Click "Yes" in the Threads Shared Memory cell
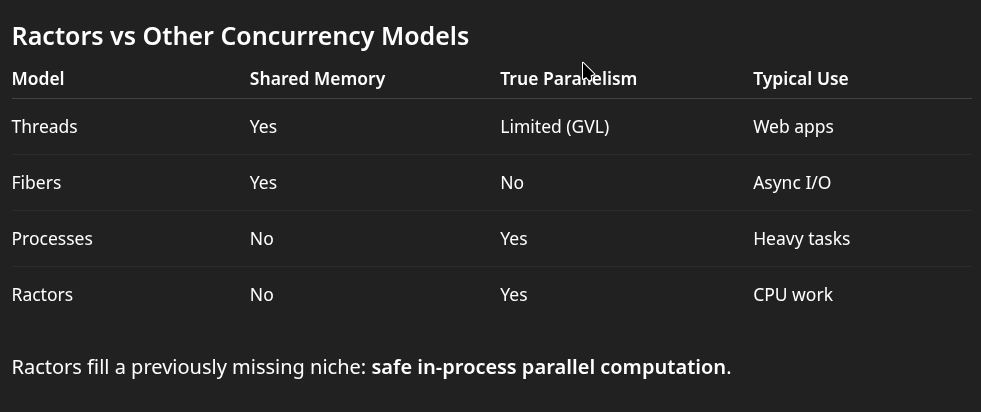 coord(263,127)
